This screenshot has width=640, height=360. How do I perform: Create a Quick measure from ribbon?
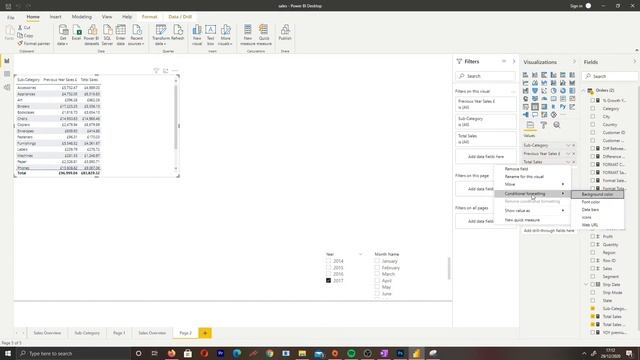[x=264, y=35]
